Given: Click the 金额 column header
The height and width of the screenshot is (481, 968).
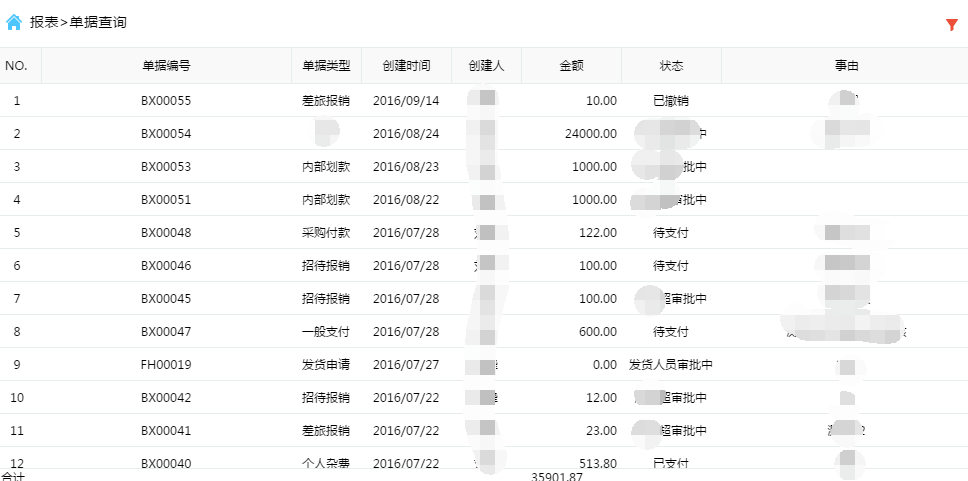Looking at the screenshot, I should [571, 66].
